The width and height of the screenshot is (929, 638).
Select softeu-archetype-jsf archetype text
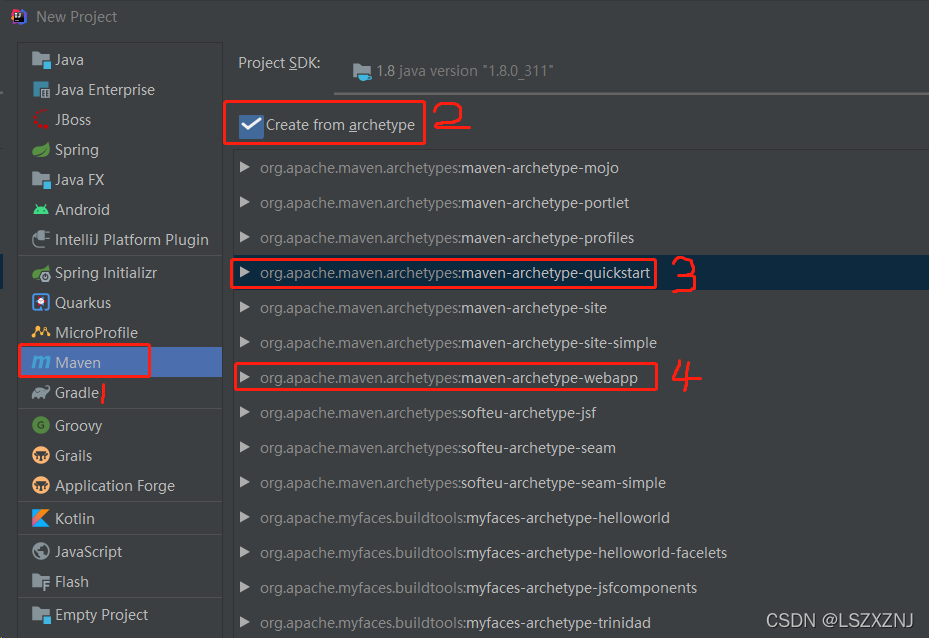(x=428, y=413)
